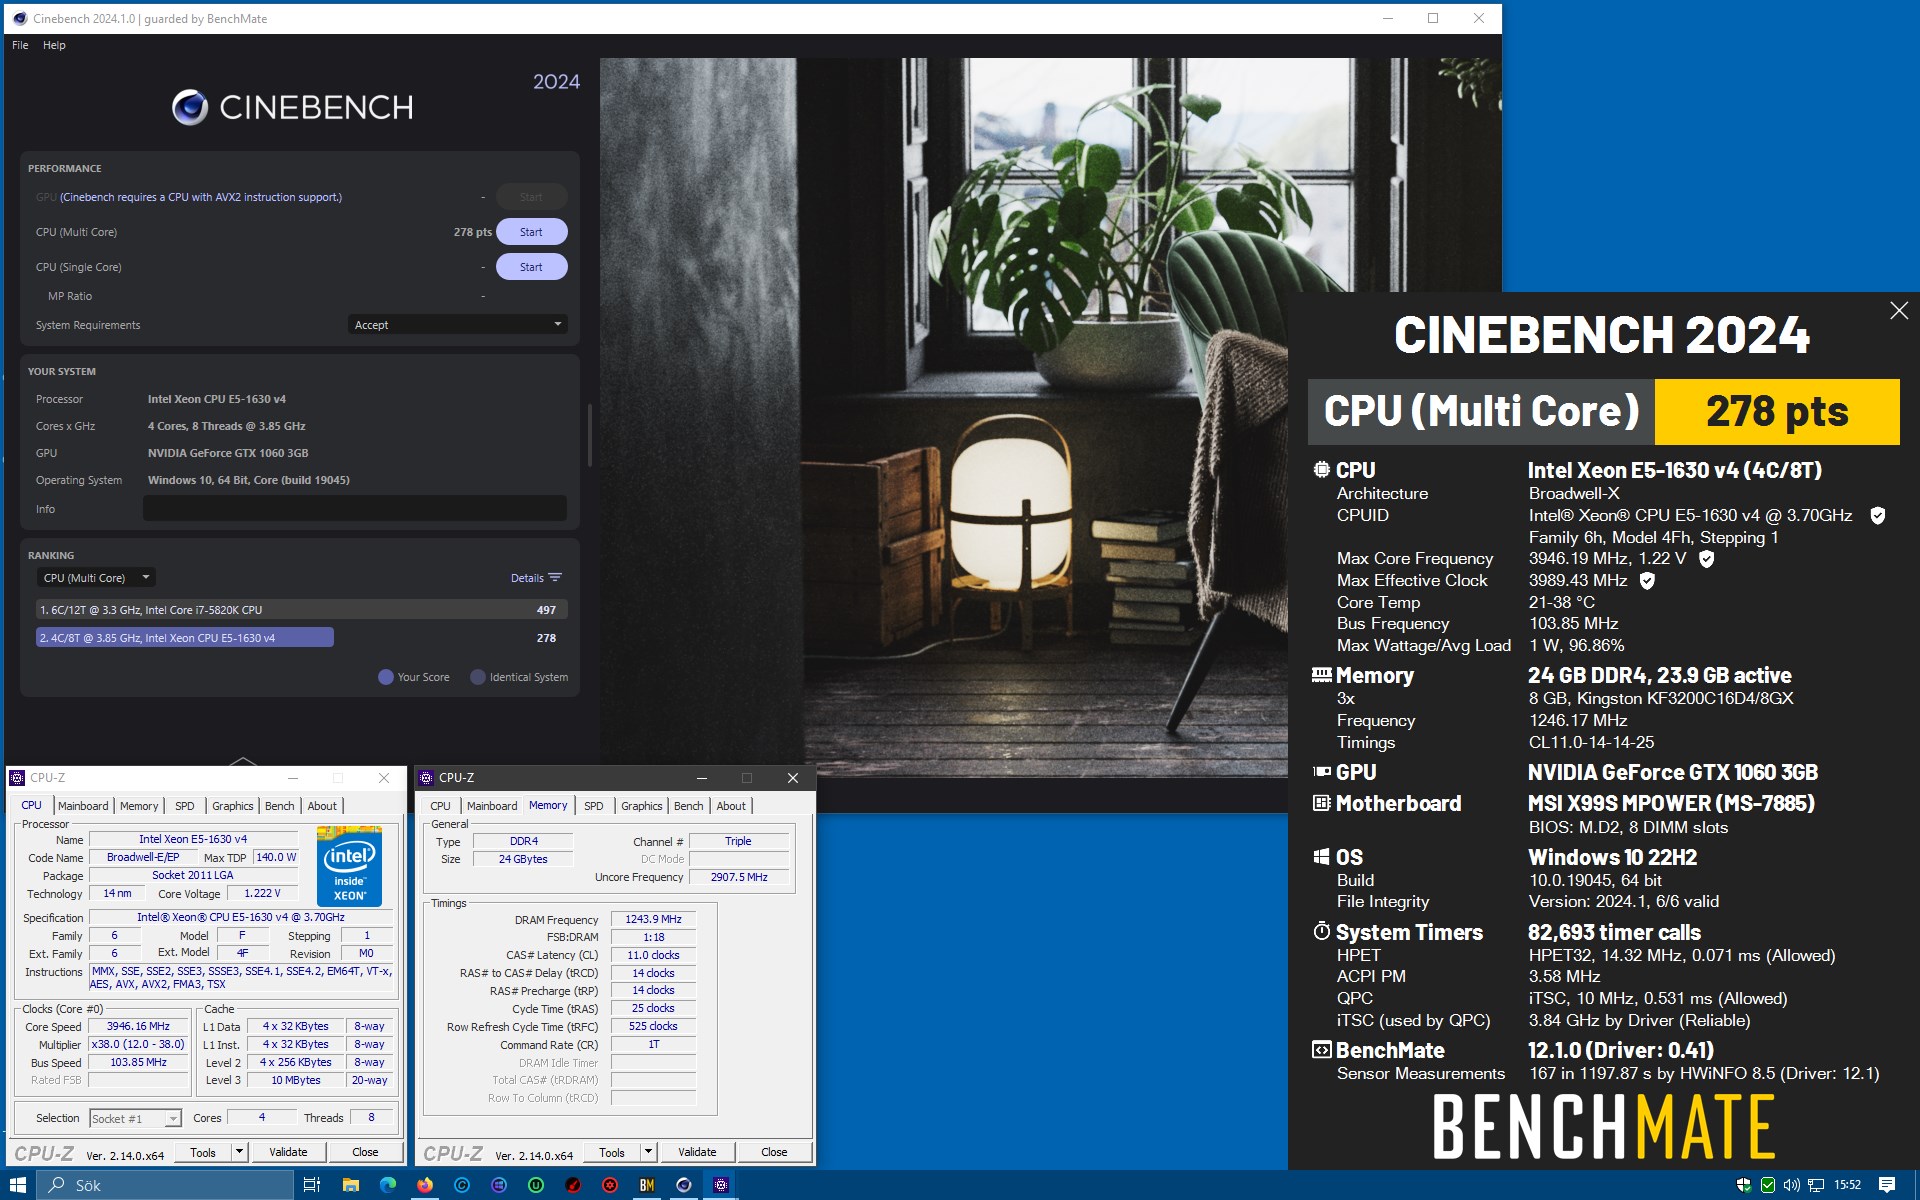Open the Ranking CPU (Multi Core) dropdown
Image resolution: width=1920 pixels, height=1200 pixels.
pyautogui.click(x=96, y=578)
